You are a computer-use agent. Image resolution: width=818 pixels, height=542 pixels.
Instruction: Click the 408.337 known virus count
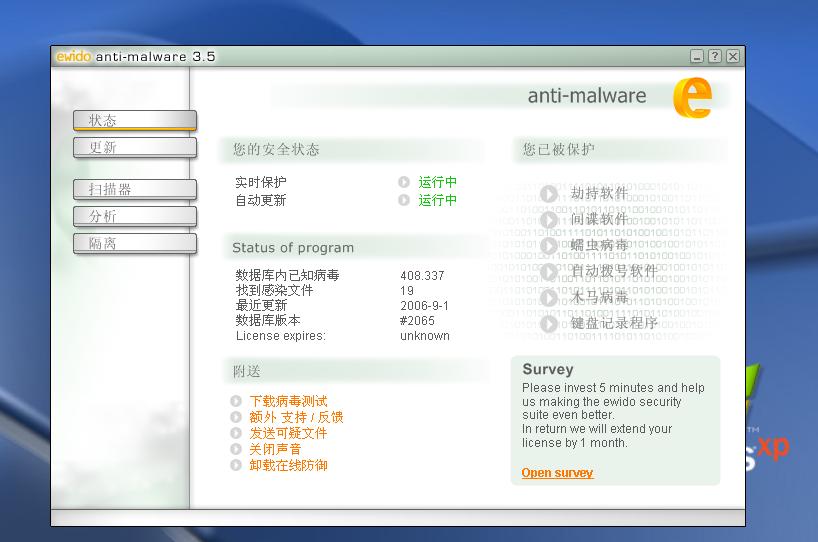coord(422,275)
